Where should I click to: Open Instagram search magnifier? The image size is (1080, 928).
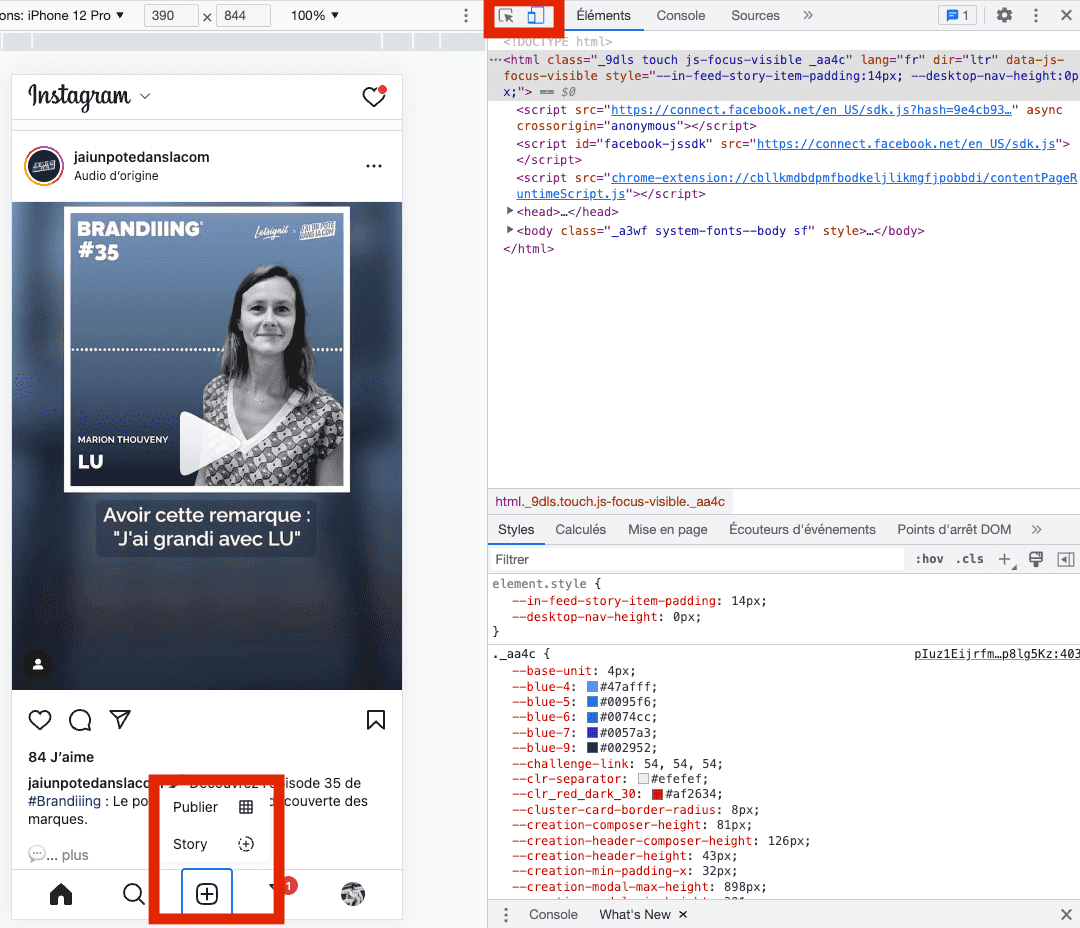point(134,894)
